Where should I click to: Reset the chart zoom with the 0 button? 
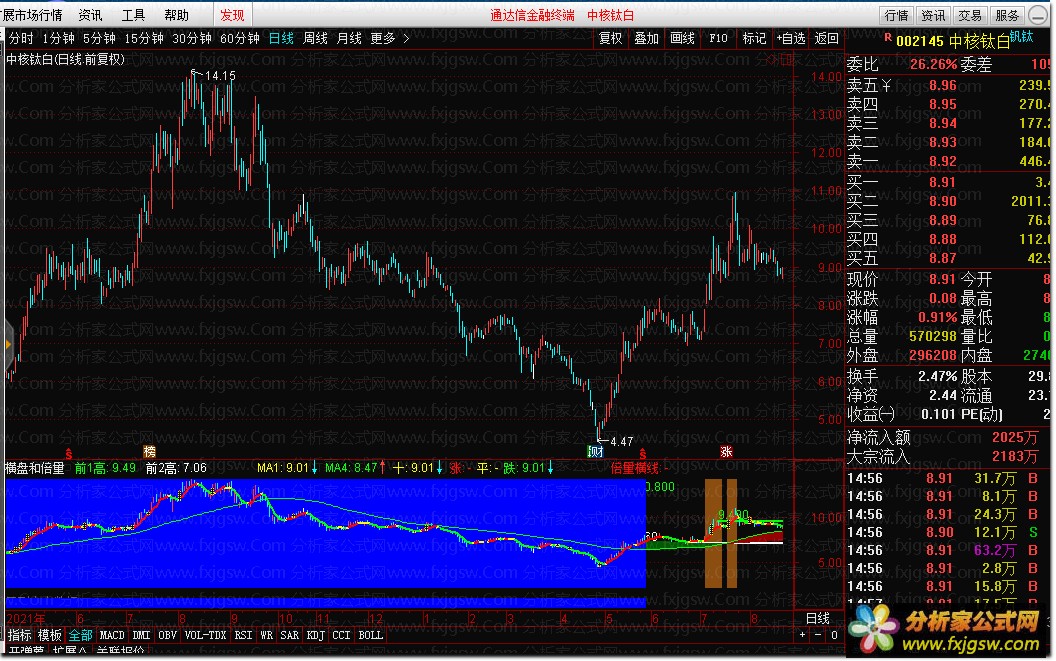[x=834, y=635]
